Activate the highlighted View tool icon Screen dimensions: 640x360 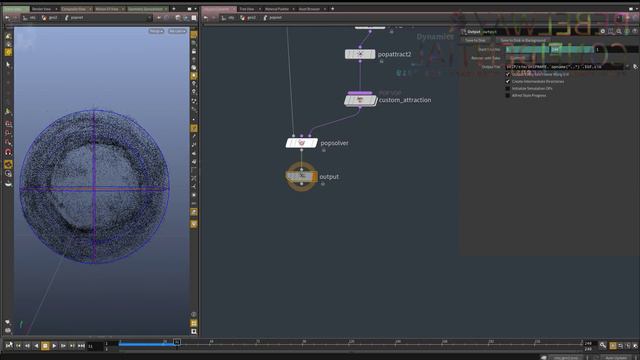pos(8,52)
